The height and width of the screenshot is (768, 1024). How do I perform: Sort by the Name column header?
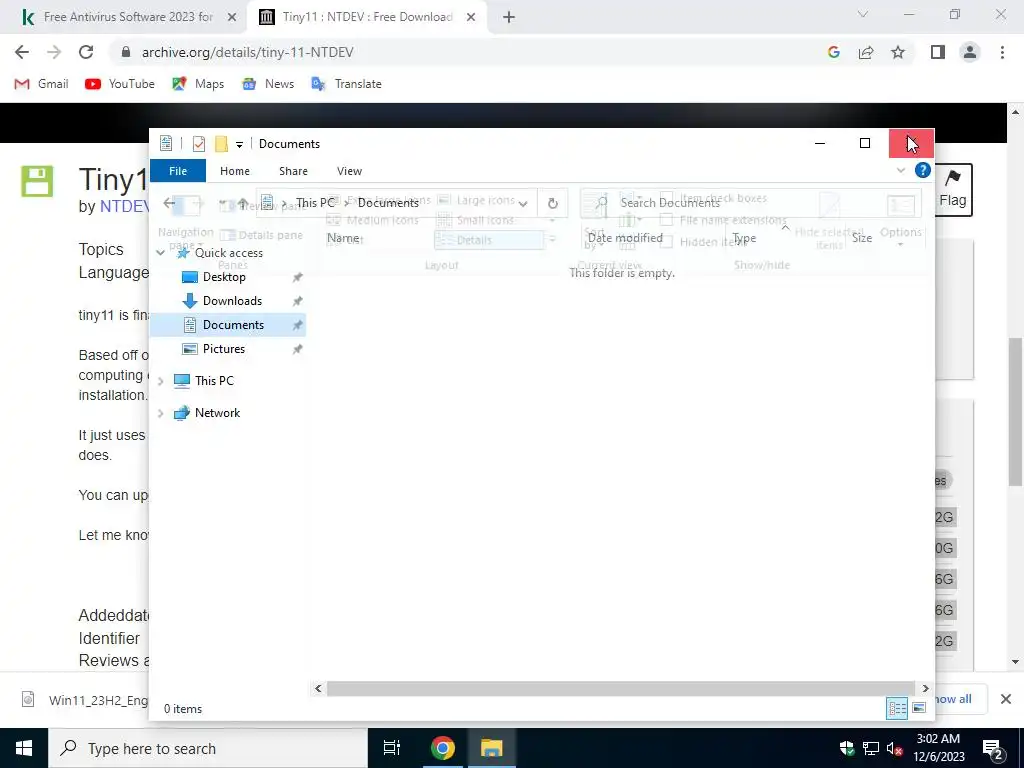pos(343,238)
